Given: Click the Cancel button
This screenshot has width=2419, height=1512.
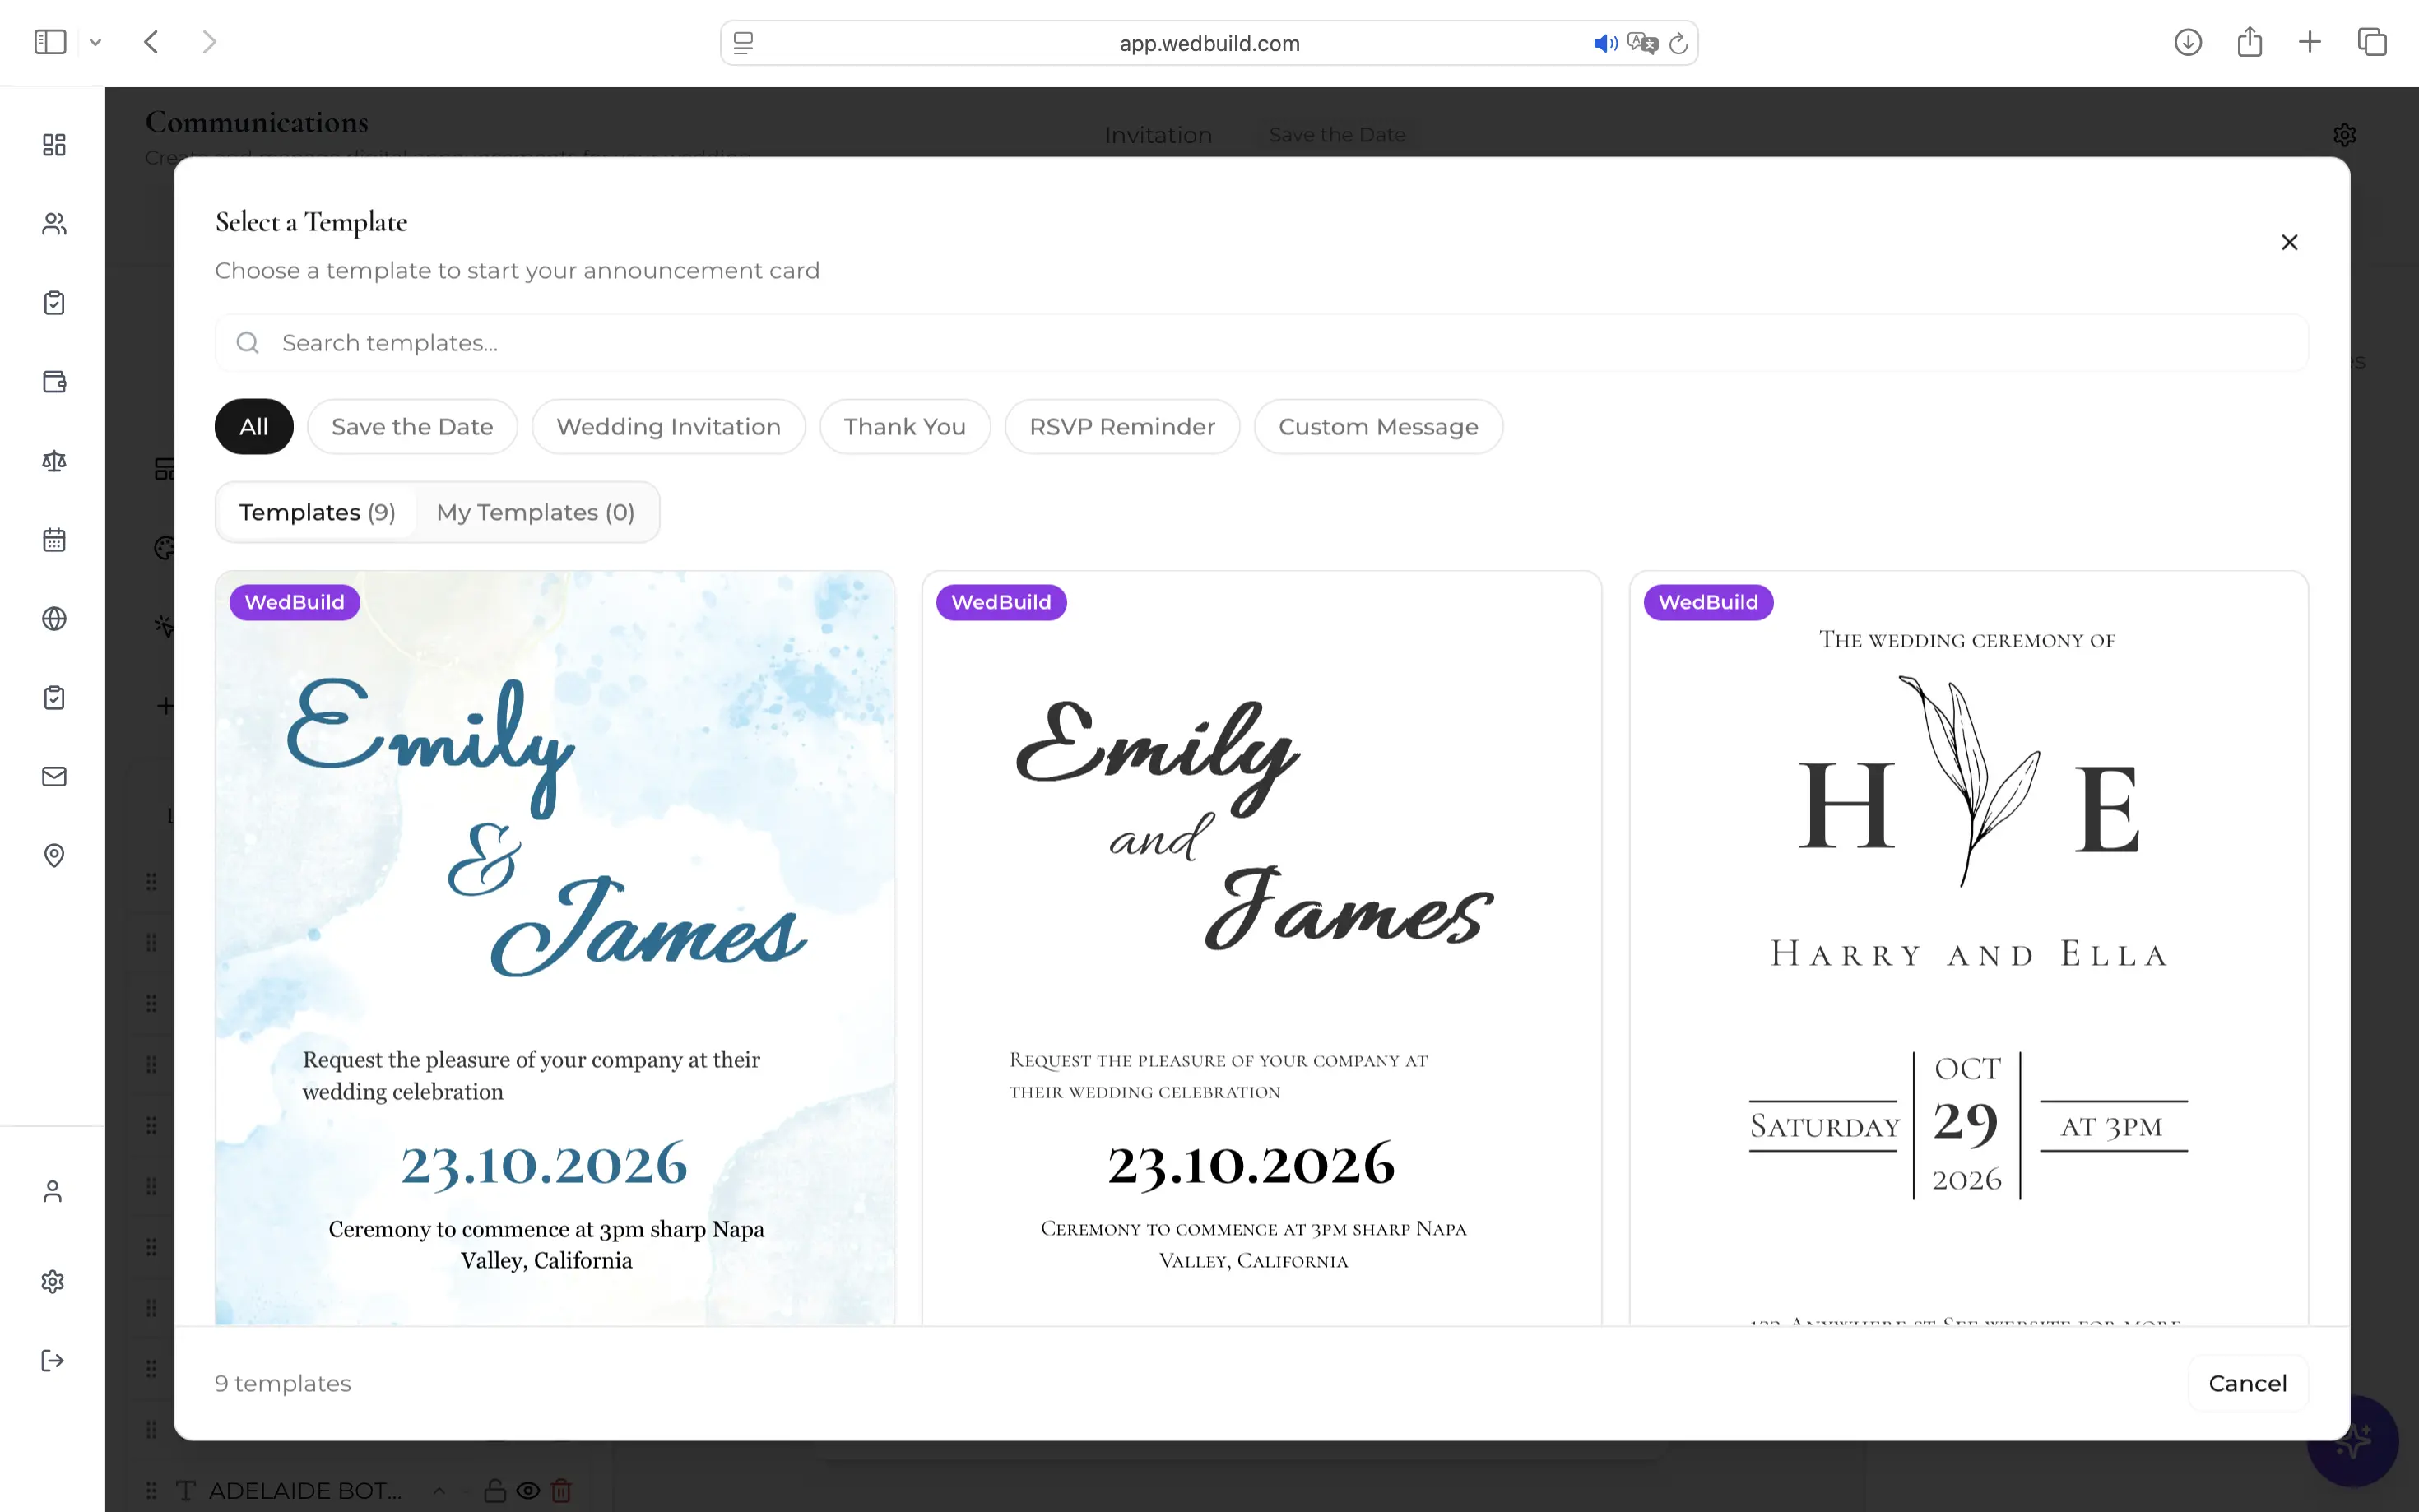Looking at the screenshot, I should (2247, 1383).
